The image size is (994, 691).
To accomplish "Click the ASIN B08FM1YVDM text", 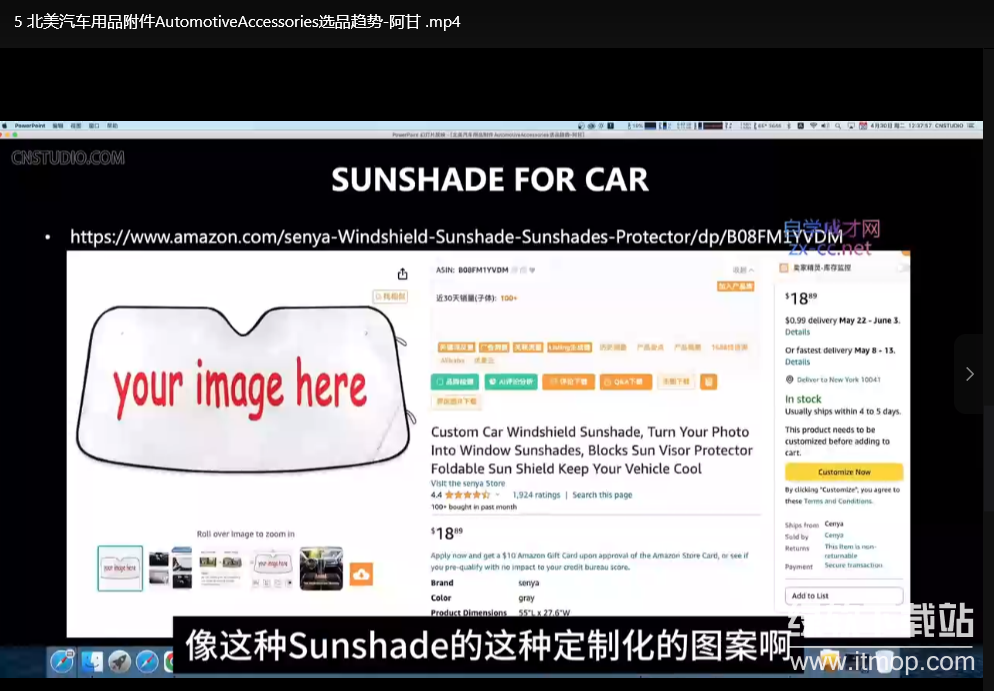I will coord(472,270).
